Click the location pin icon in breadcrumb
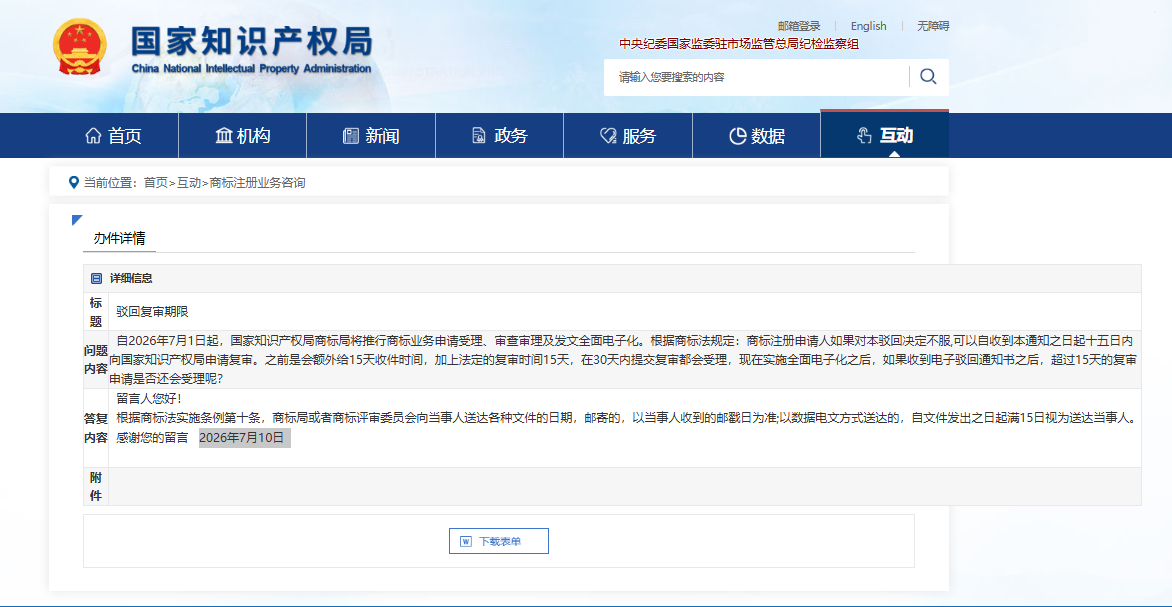The height and width of the screenshot is (607, 1172). click(x=73, y=182)
